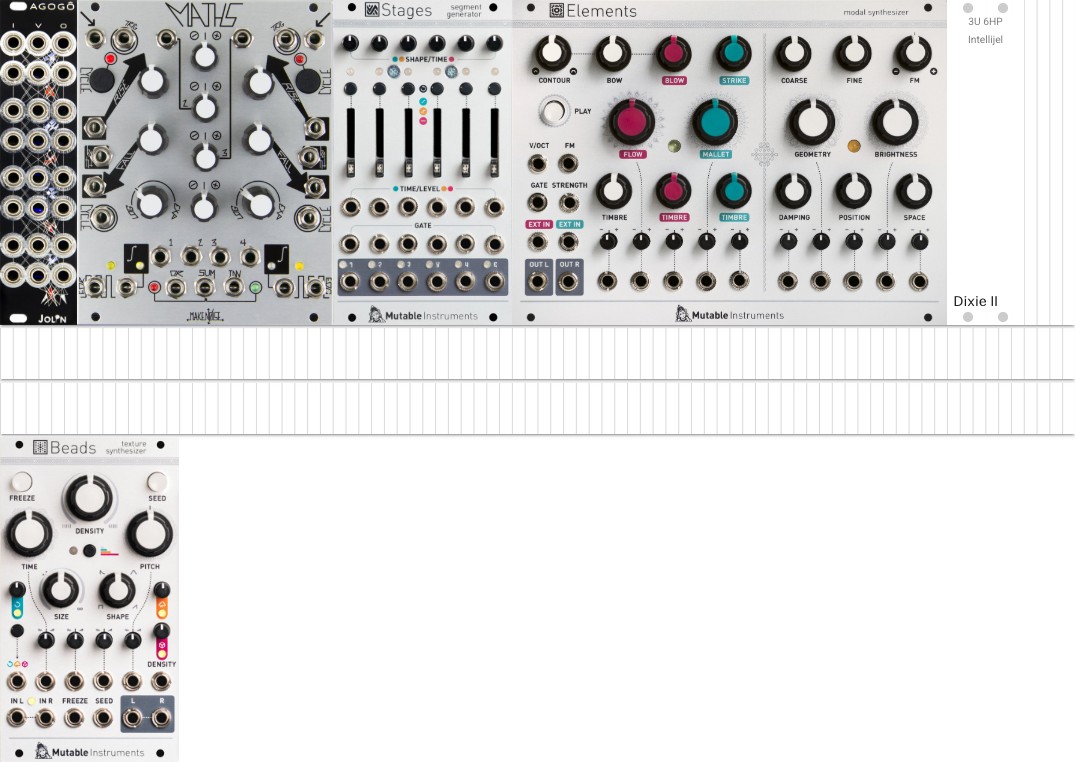
Task: Click the INV output jack on Maths
Action: (234, 287)
